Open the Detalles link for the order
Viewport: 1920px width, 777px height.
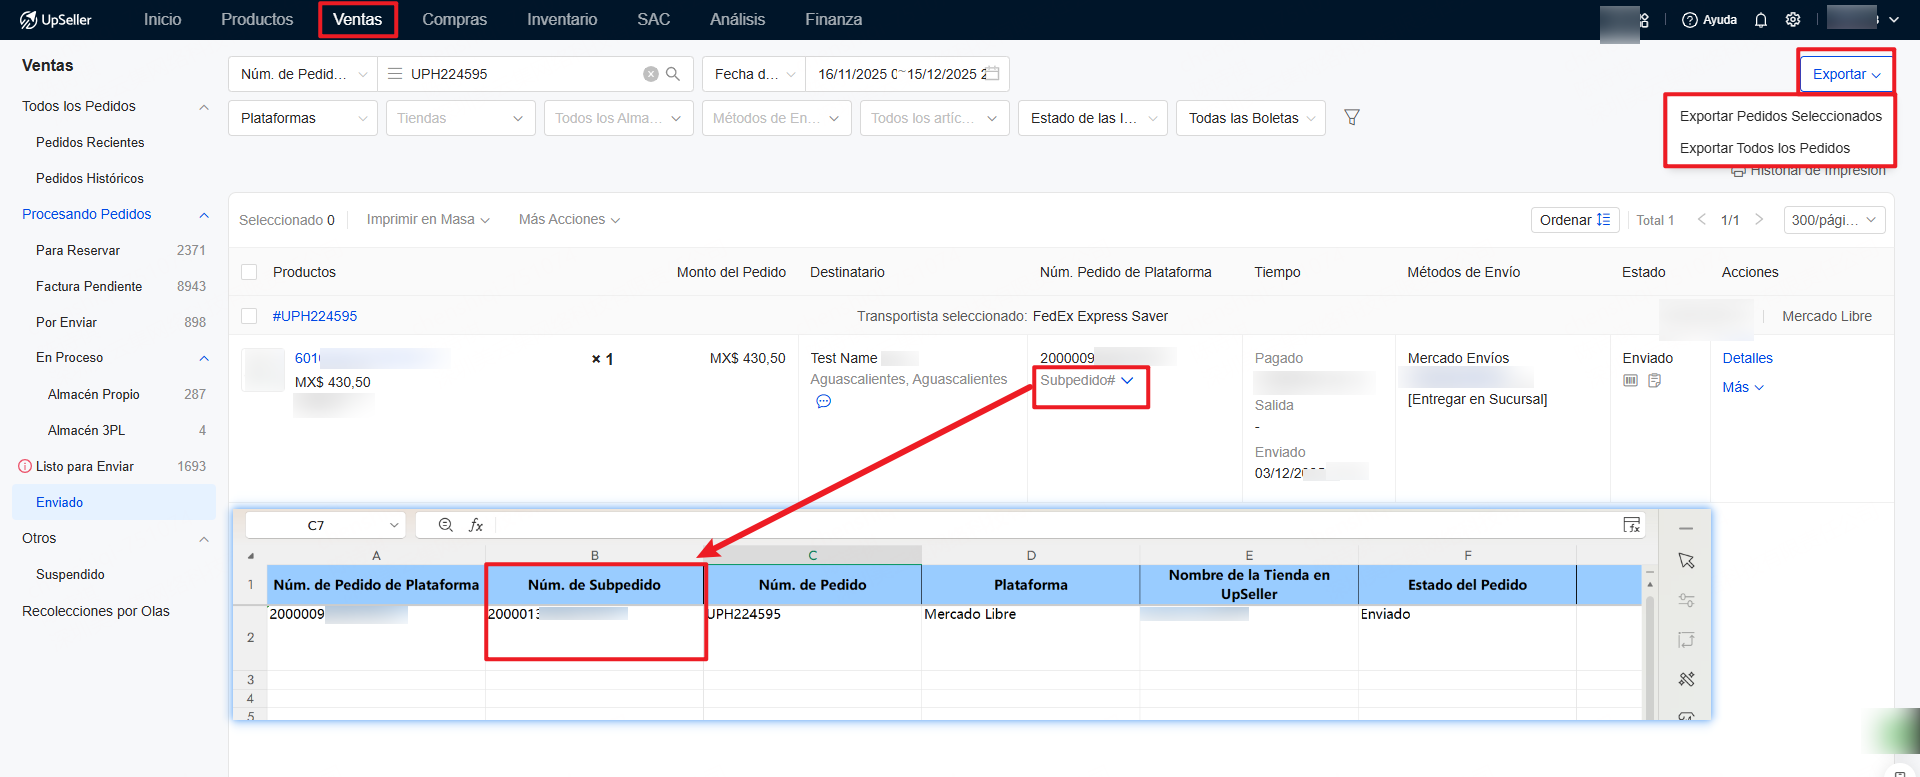click(x=1747, y=358)
